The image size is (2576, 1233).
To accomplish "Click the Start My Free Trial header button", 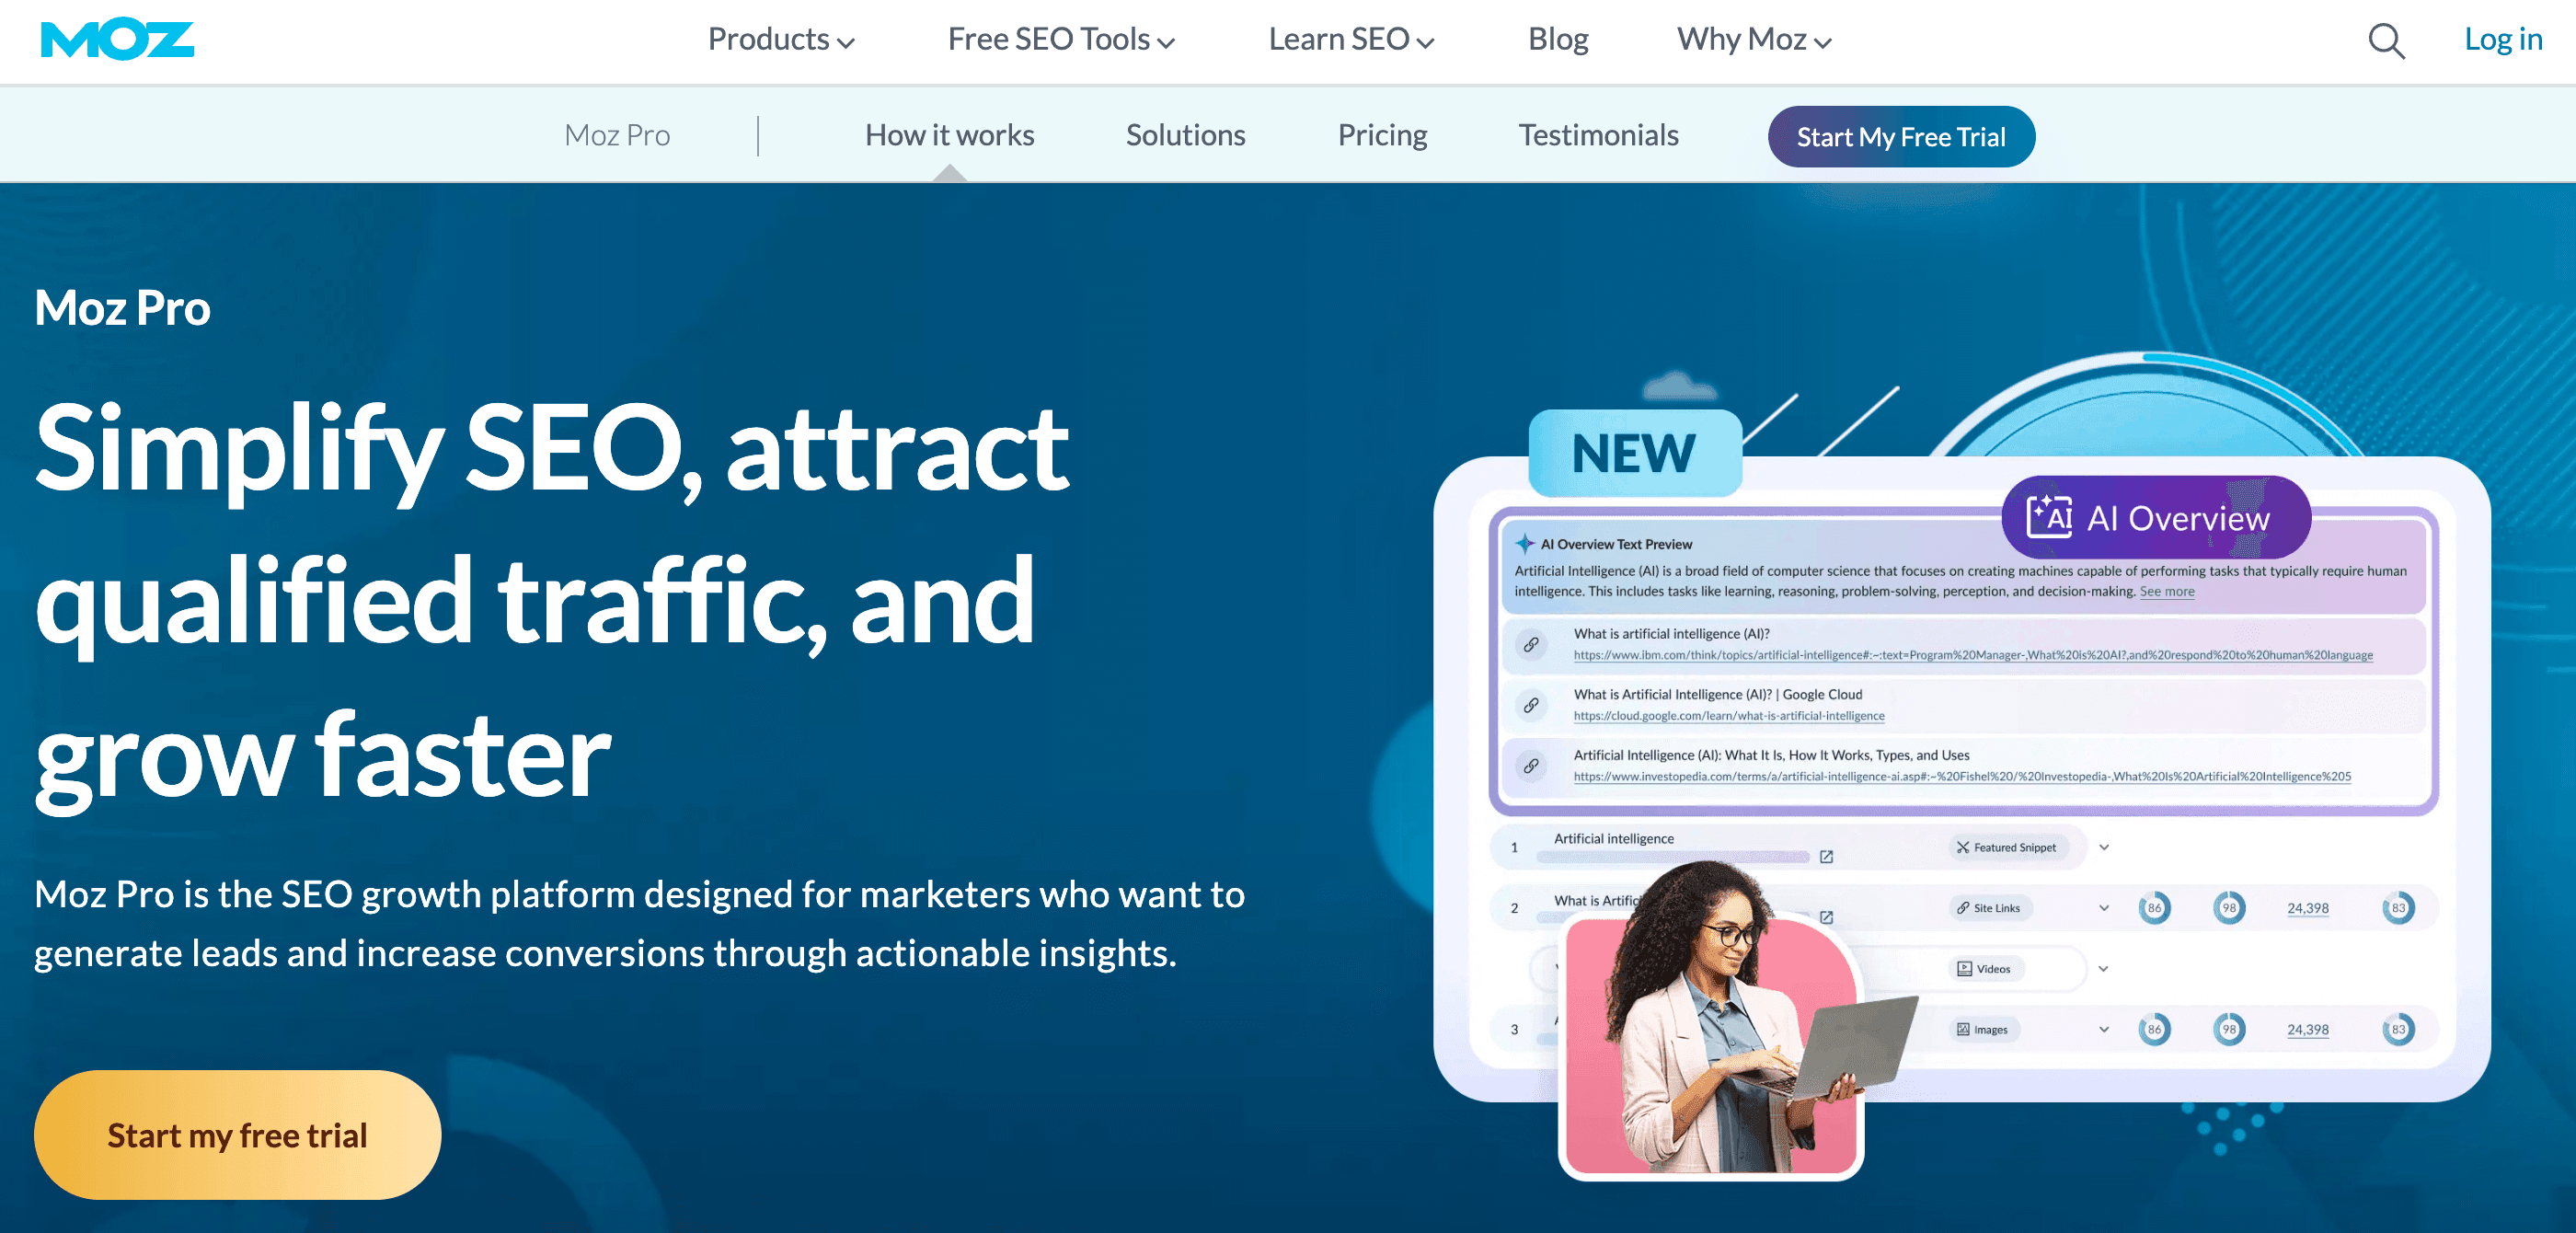I will (x=1901, y=137).
